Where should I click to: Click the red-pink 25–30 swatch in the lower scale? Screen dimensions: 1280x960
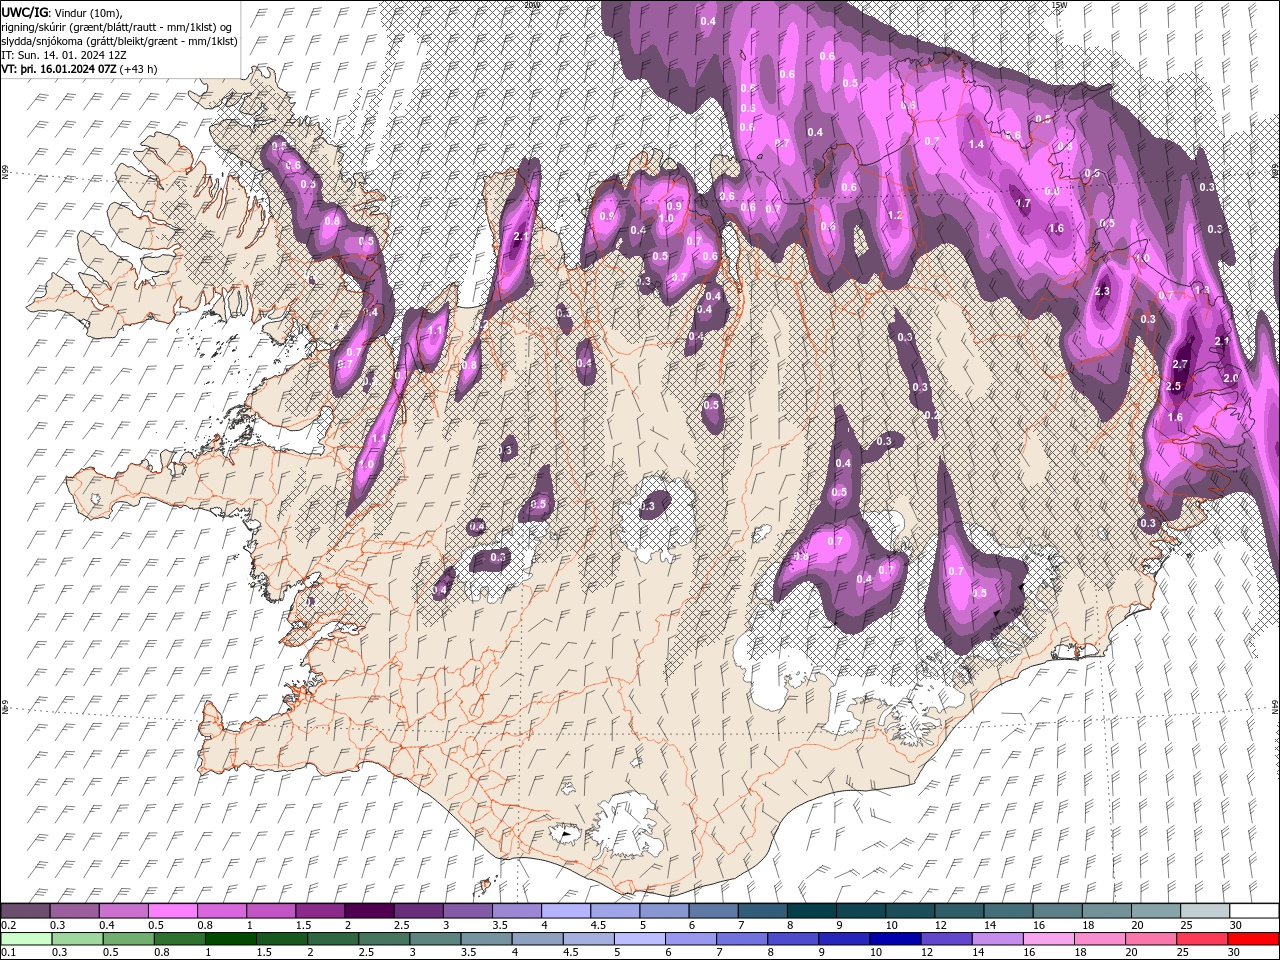pos(1201,938)
